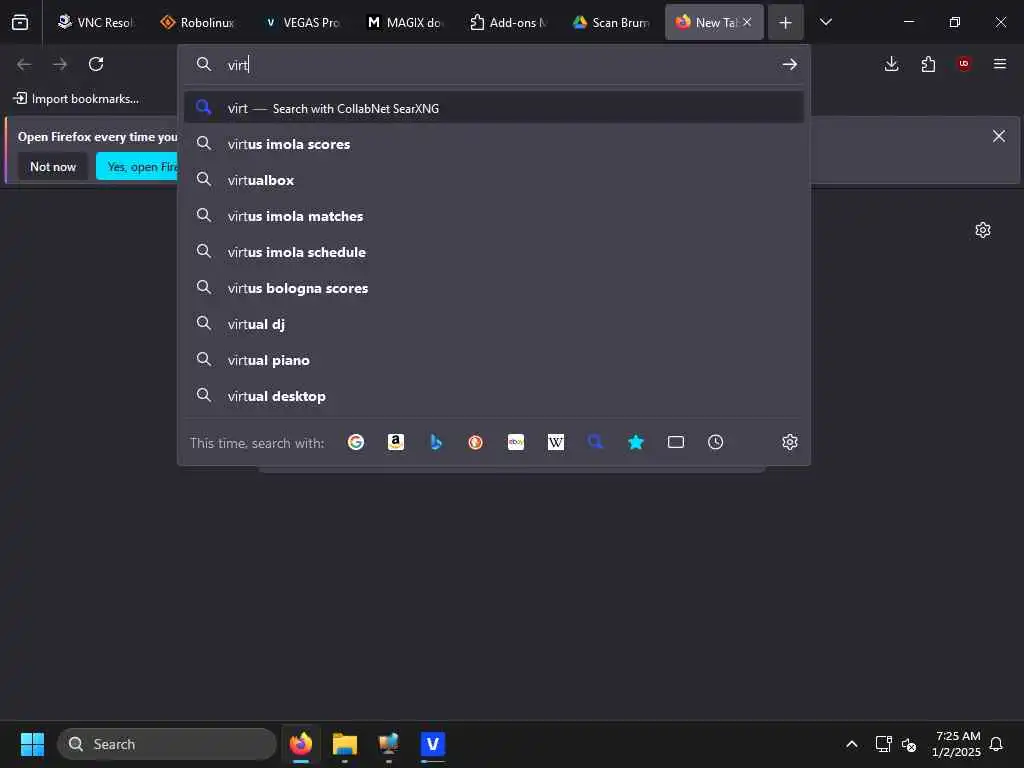Screen dimensions: 1024x768
Task: Switch to VNC Resol tab
Action: click(95, 22)
